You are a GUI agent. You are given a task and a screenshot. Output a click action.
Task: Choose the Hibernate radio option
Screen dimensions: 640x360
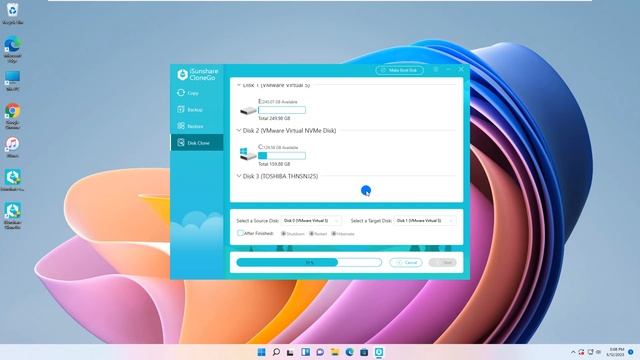click(333, 234)
